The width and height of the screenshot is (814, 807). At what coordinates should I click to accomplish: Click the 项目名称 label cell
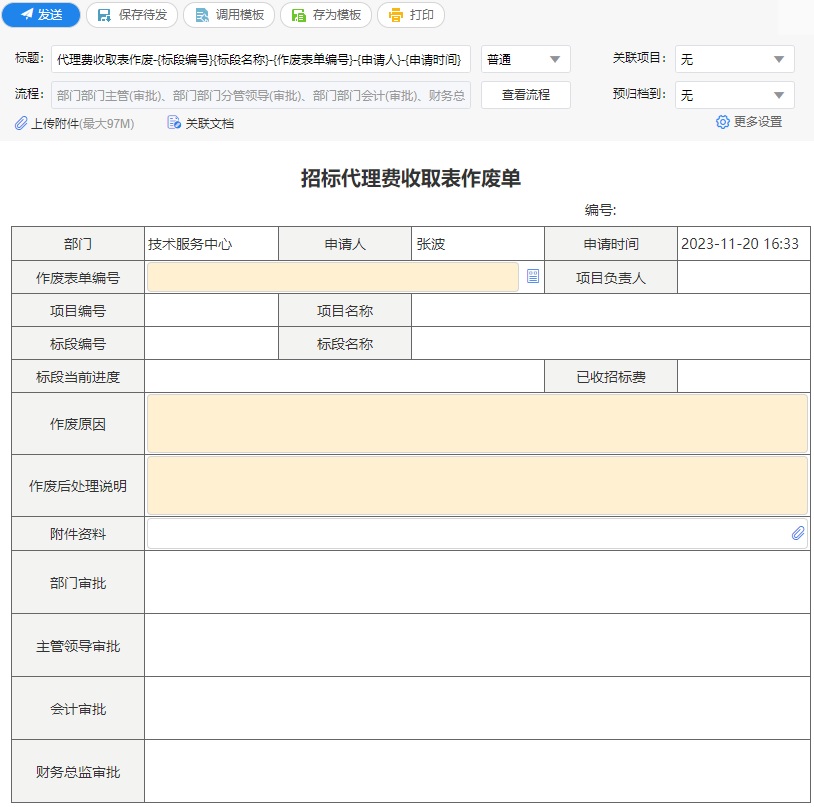point(345,311)
